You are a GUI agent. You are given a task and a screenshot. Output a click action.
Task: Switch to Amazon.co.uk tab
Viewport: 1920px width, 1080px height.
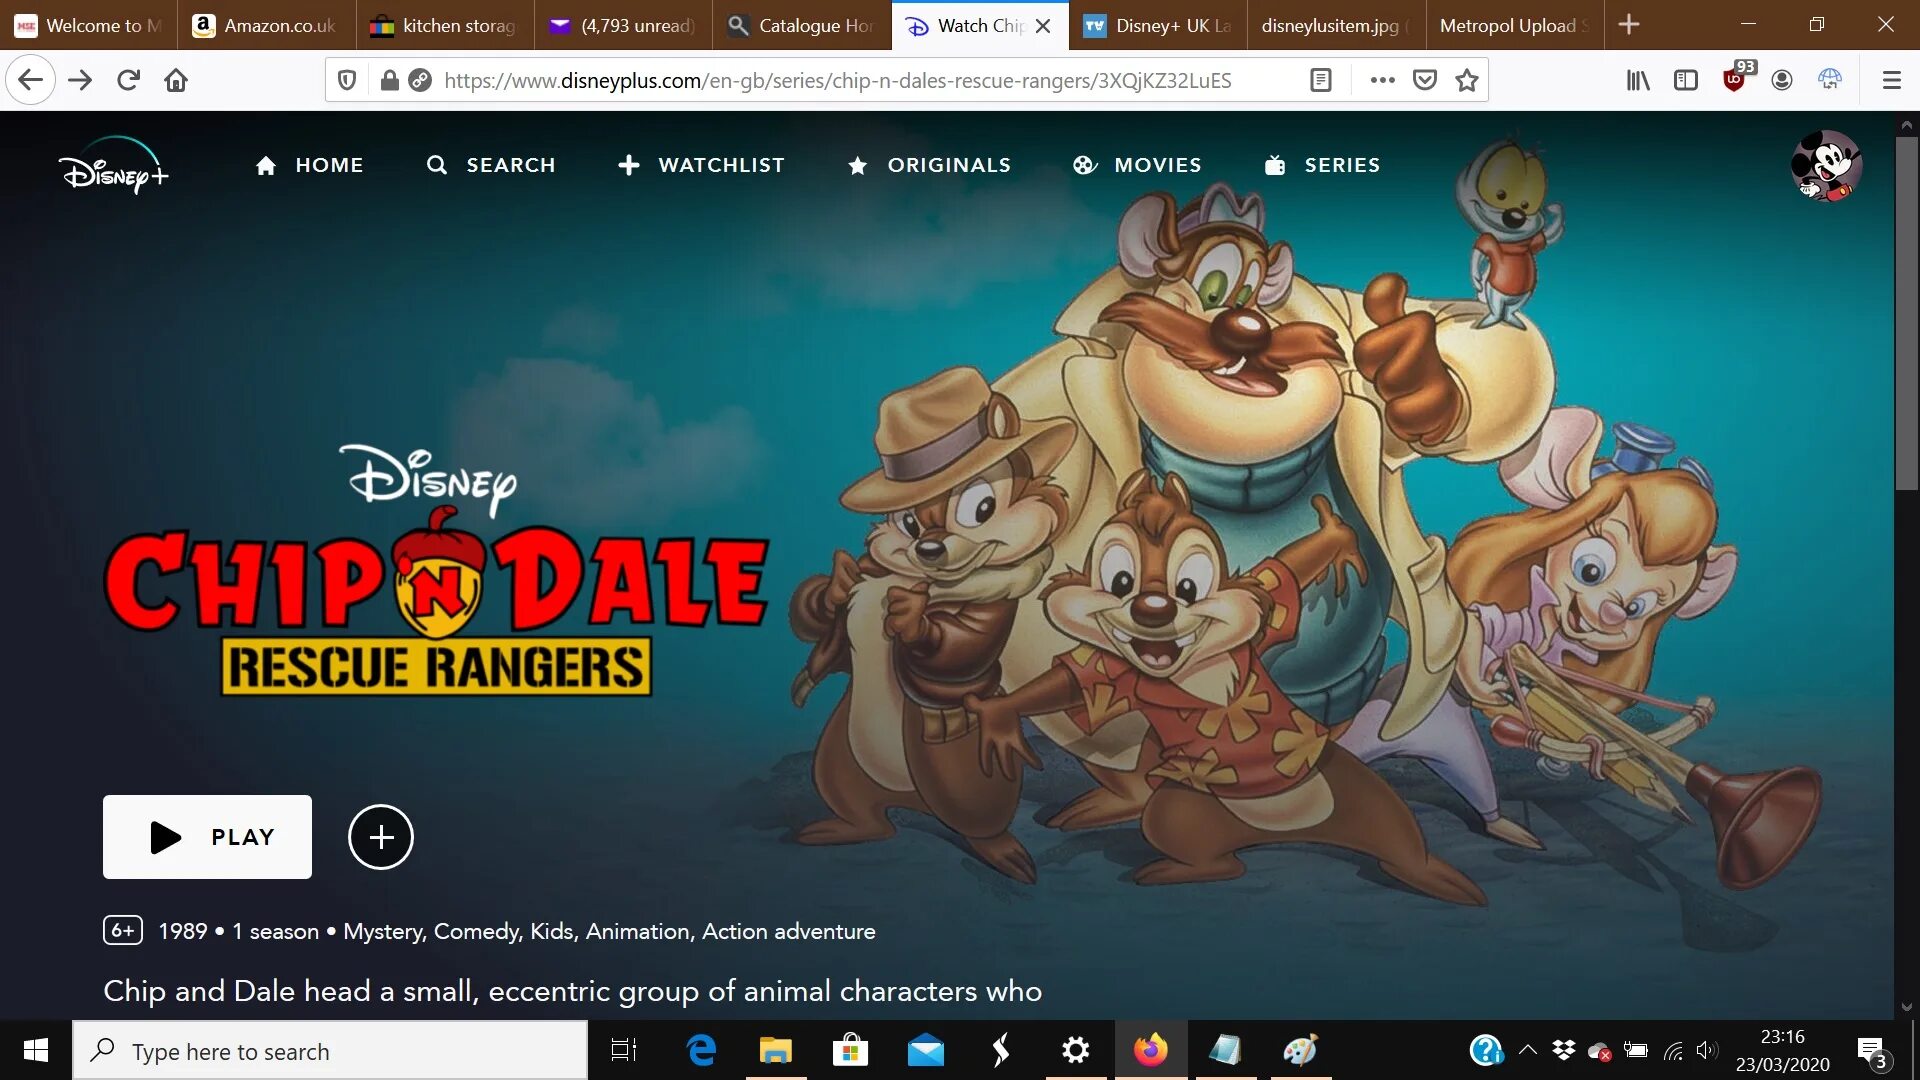pos(267,25)
